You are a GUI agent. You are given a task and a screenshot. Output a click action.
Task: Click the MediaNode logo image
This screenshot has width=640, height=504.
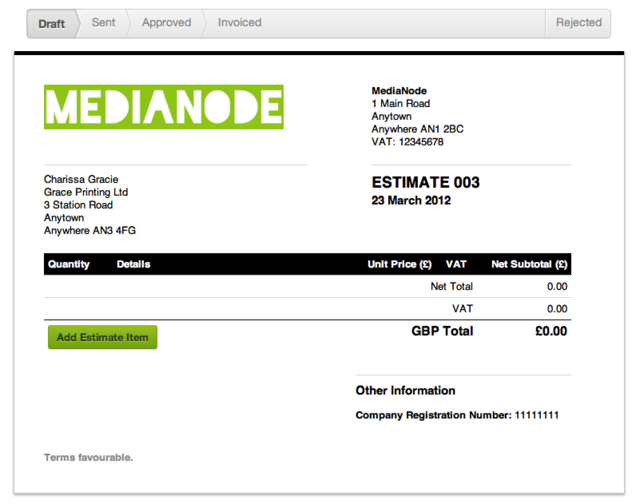click(163, 107)
